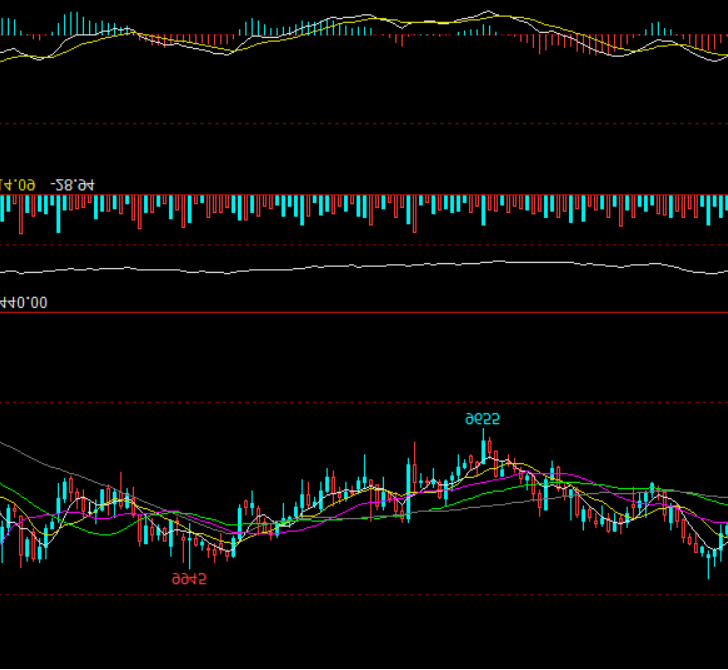Select the dashed red gridline above the candlesticks
728x670 pixels.
click(364, 404)
